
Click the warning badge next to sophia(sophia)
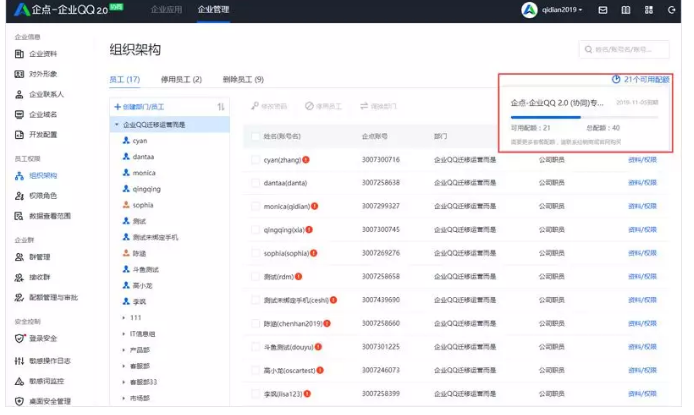[x=314, y=253]
